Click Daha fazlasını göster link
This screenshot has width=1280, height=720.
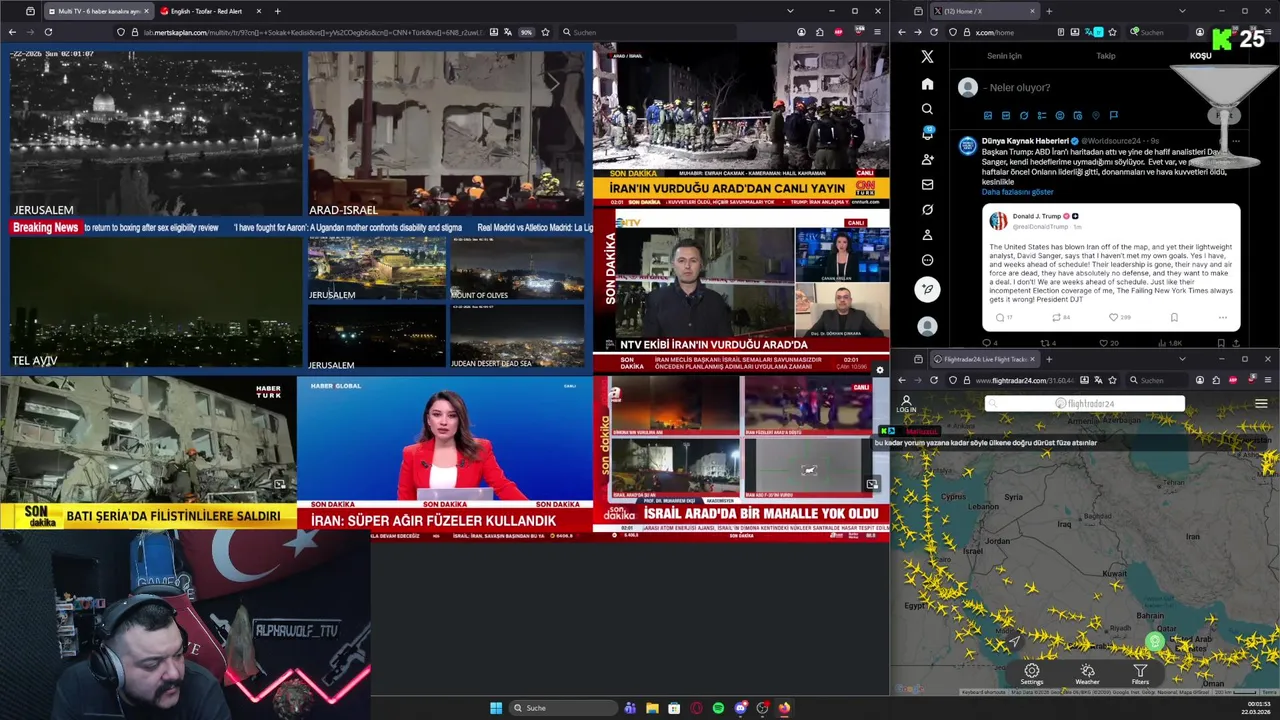[1017, 192]
